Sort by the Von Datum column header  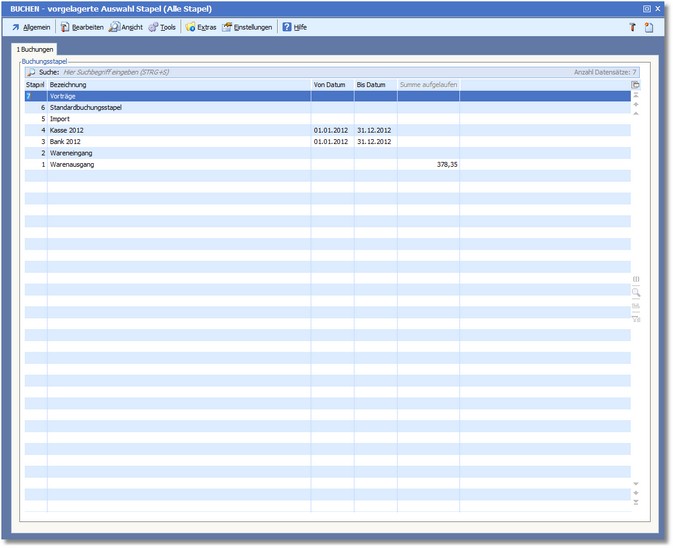[x=331, y=85]
